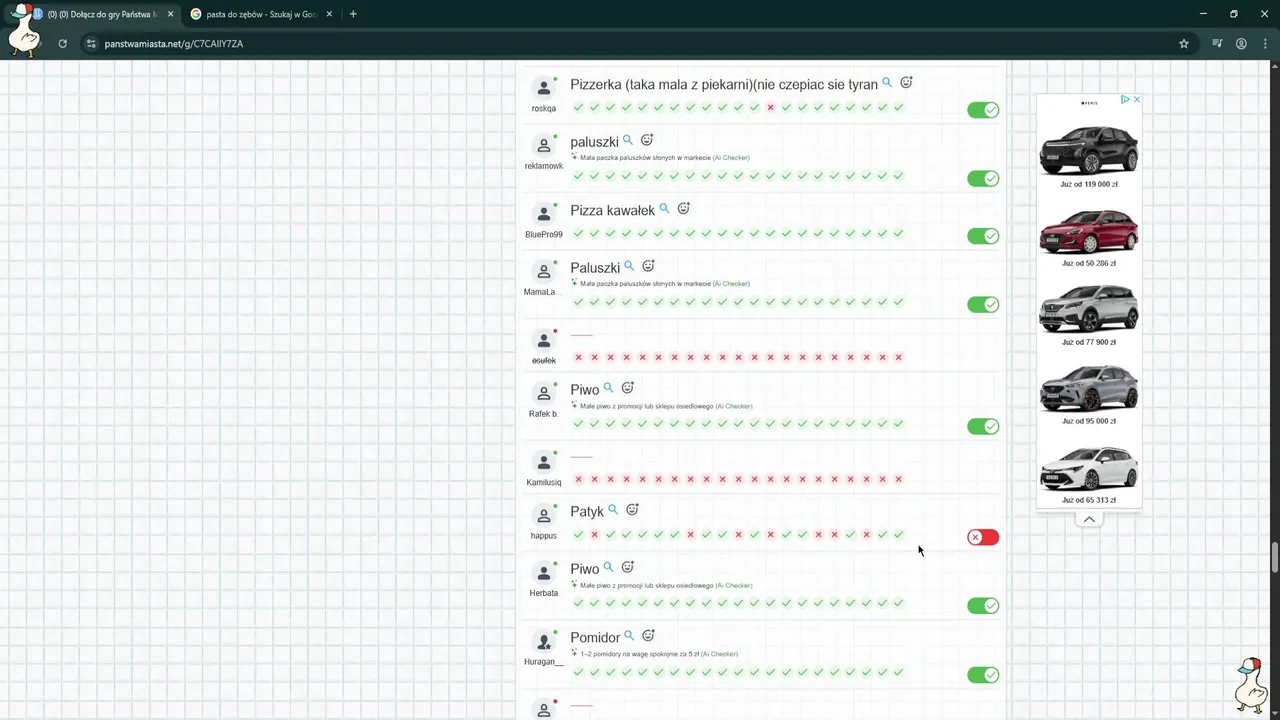This screenshot has height=720, width=1280.
Task: Open emoji reaction next to Pomidor
Action: [648, 636]
